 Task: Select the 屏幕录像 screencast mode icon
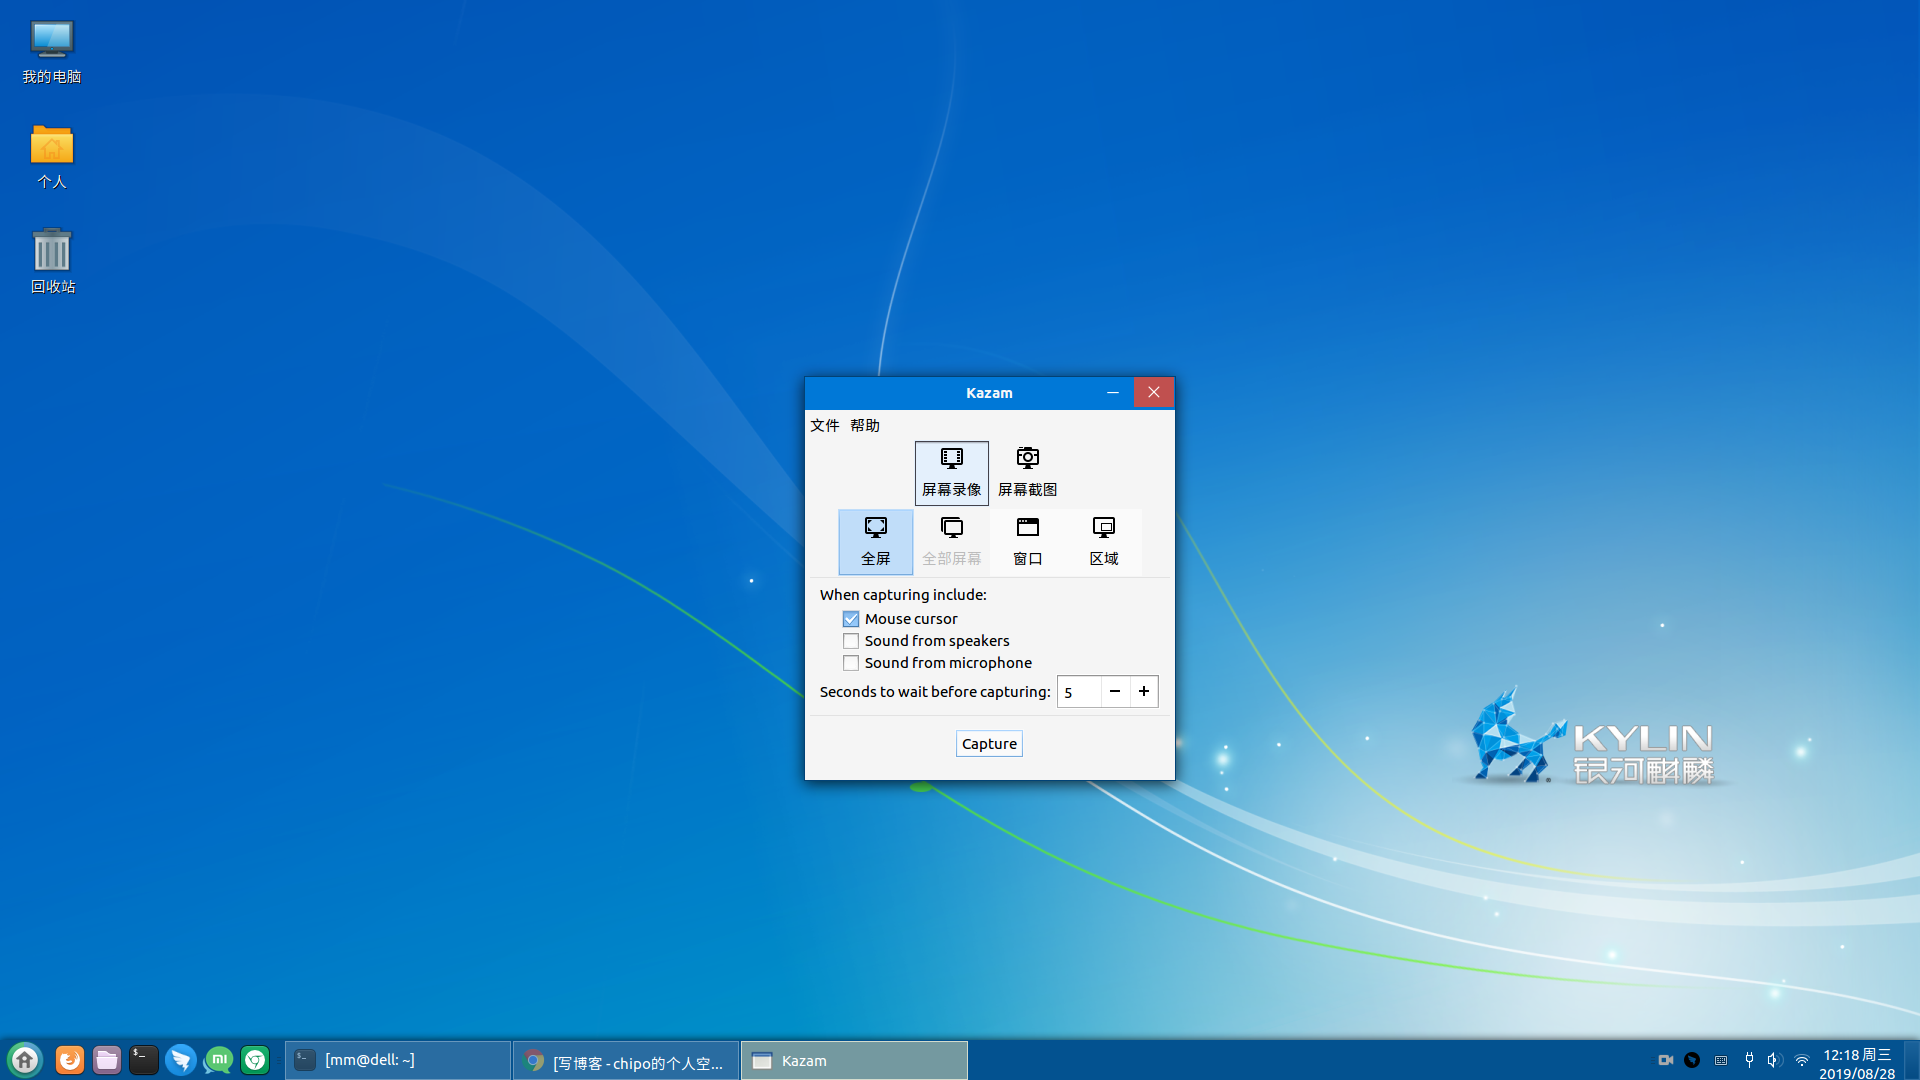[951, 472]
